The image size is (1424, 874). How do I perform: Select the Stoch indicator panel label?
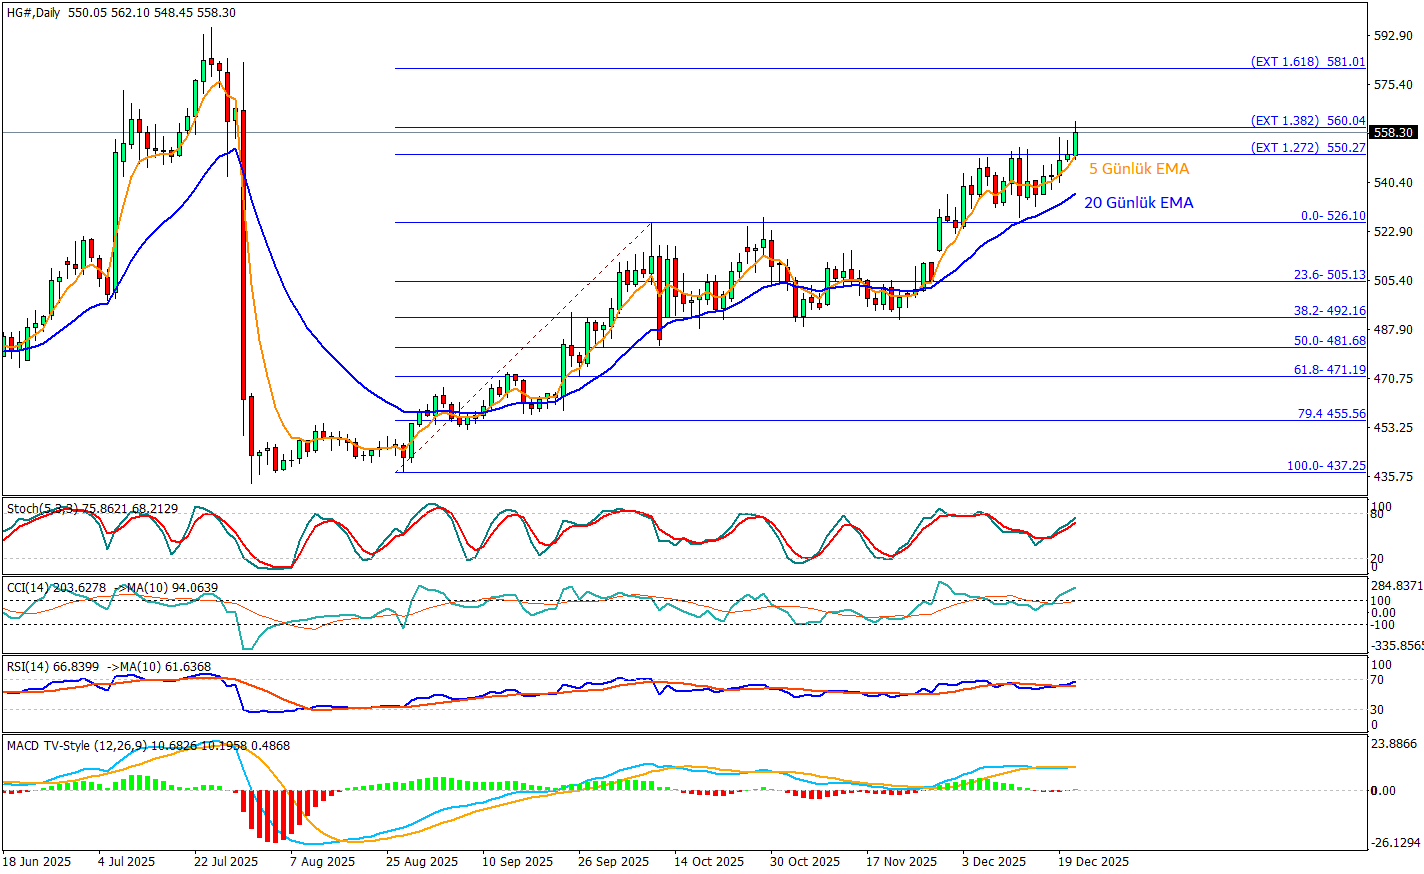pyautogui.click(x=92, y=509)
